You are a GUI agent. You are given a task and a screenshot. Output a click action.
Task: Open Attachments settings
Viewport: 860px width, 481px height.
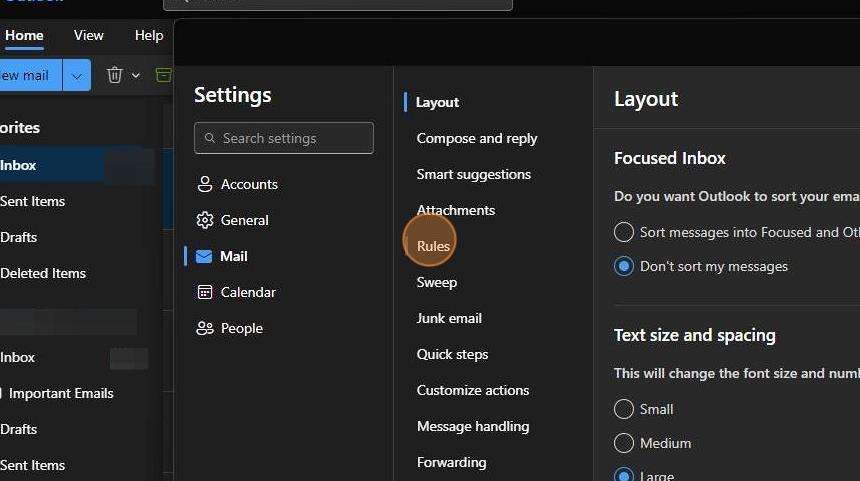click(456, 211)
